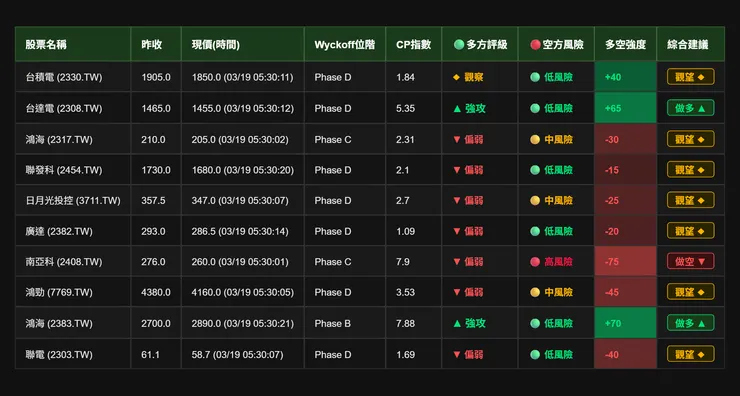Click the 做多 button in 2383.TW row
The height and width of the screenshot is (396, 740).
690,323
